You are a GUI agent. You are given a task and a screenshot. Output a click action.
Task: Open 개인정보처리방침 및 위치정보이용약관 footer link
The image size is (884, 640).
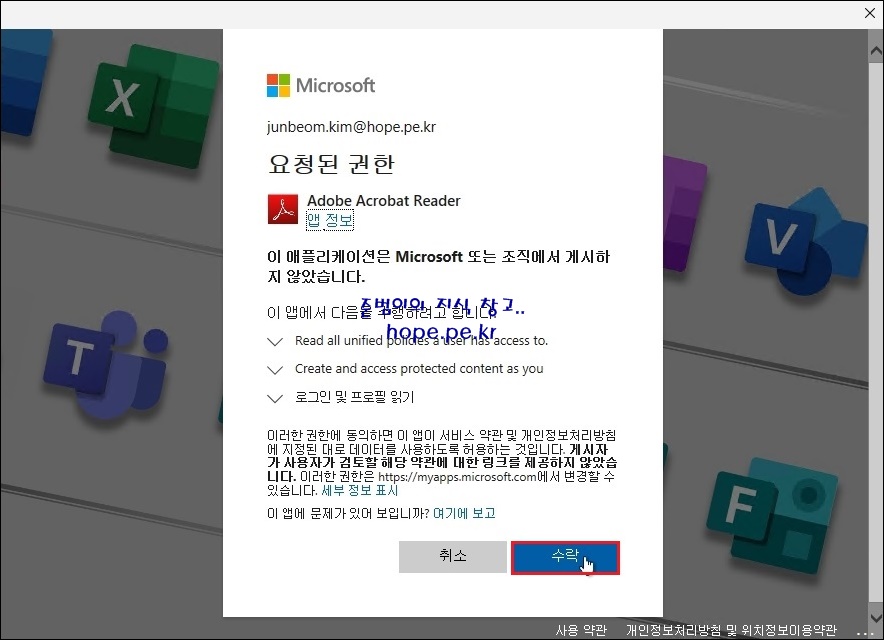pos(731,630)
